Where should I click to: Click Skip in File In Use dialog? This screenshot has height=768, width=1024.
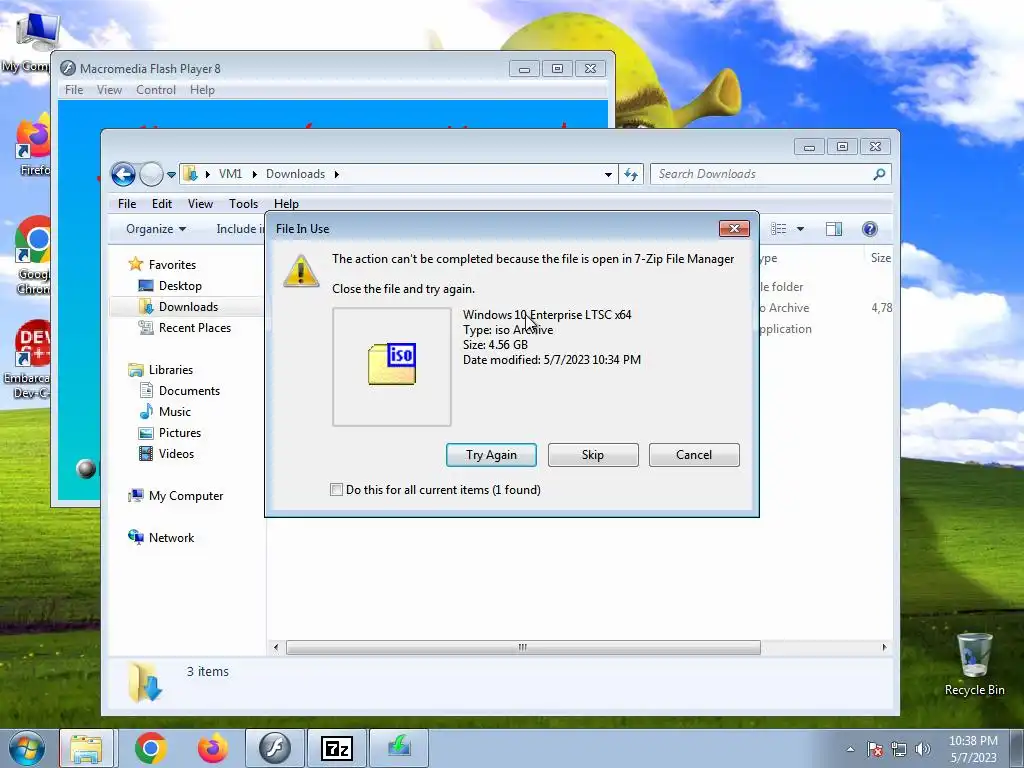tap(593, 455)
